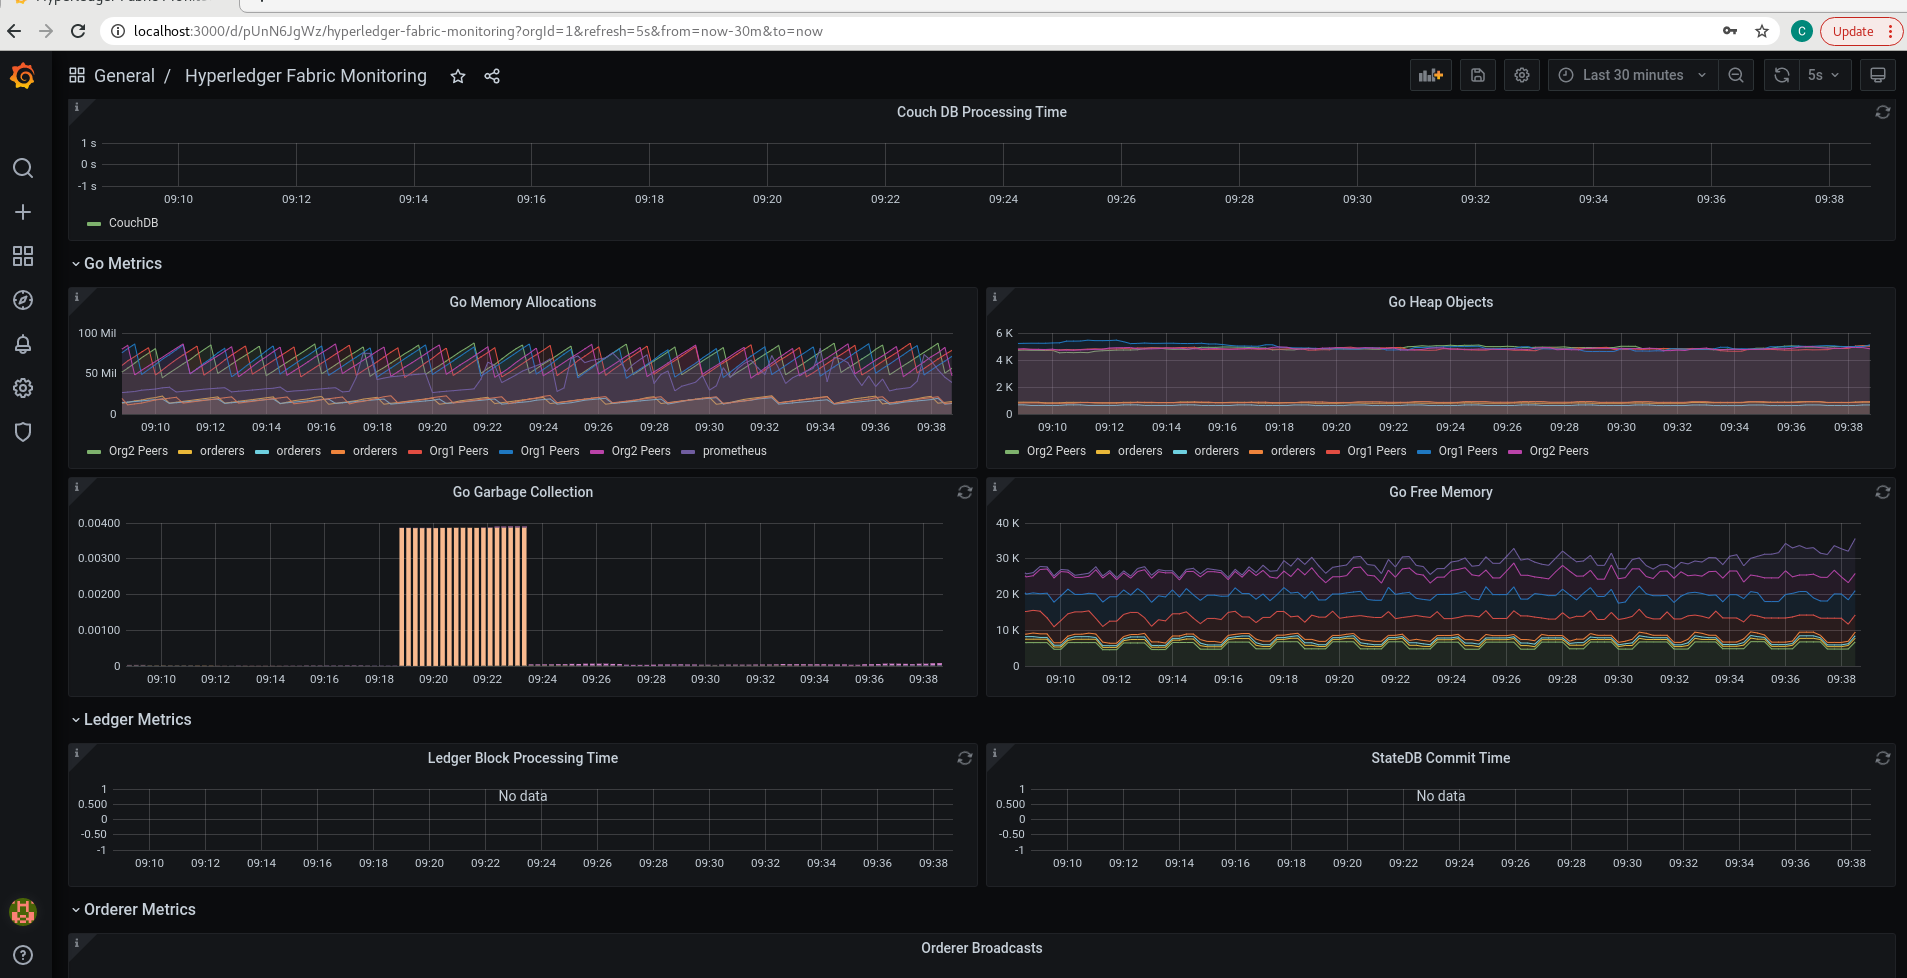Viewport: 1907px width, 978px height.
Task: Open Go Memory Allocations panel title menu
Action: [x=522, y=302]
